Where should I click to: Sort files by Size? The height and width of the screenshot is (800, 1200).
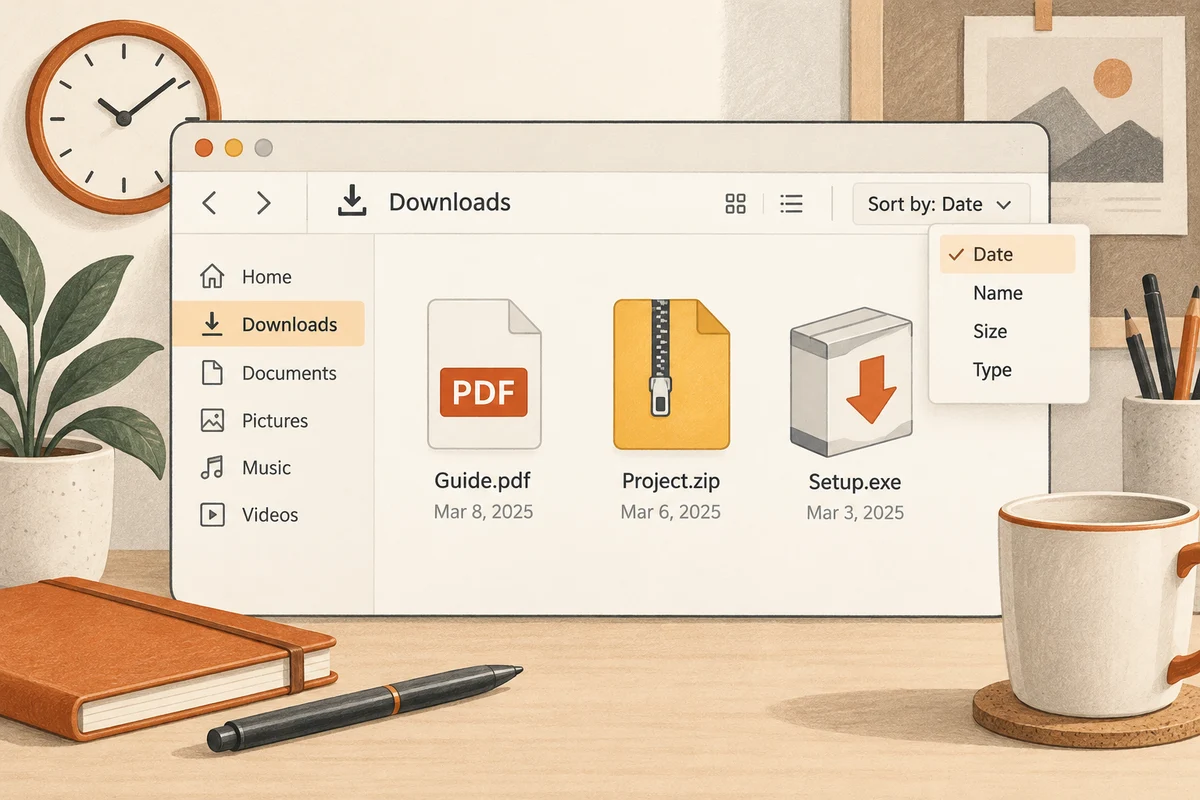990,331
